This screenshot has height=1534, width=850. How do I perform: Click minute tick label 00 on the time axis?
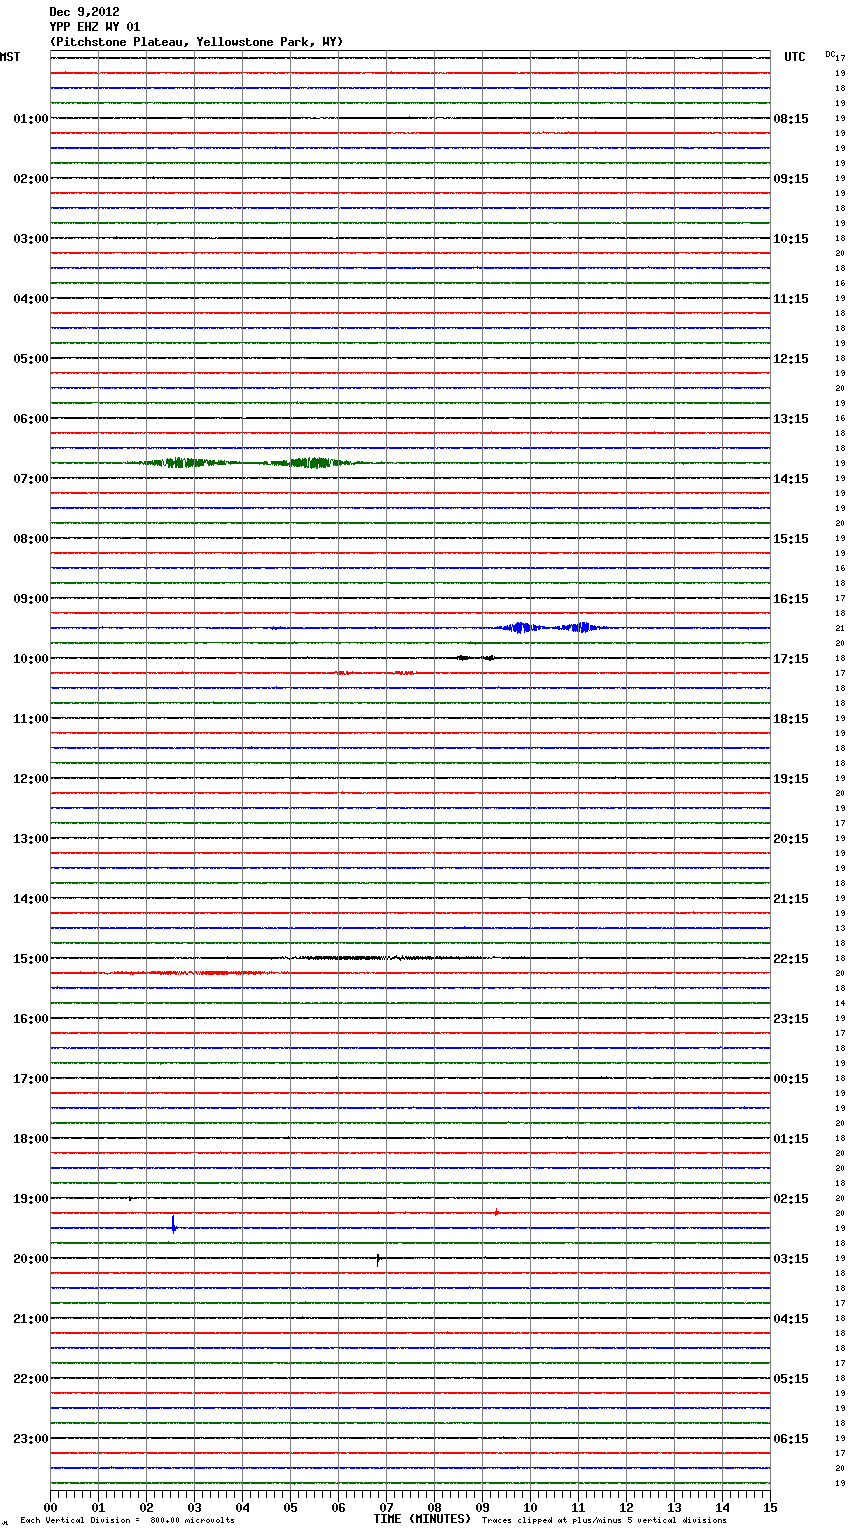[x=50, y=1507]
